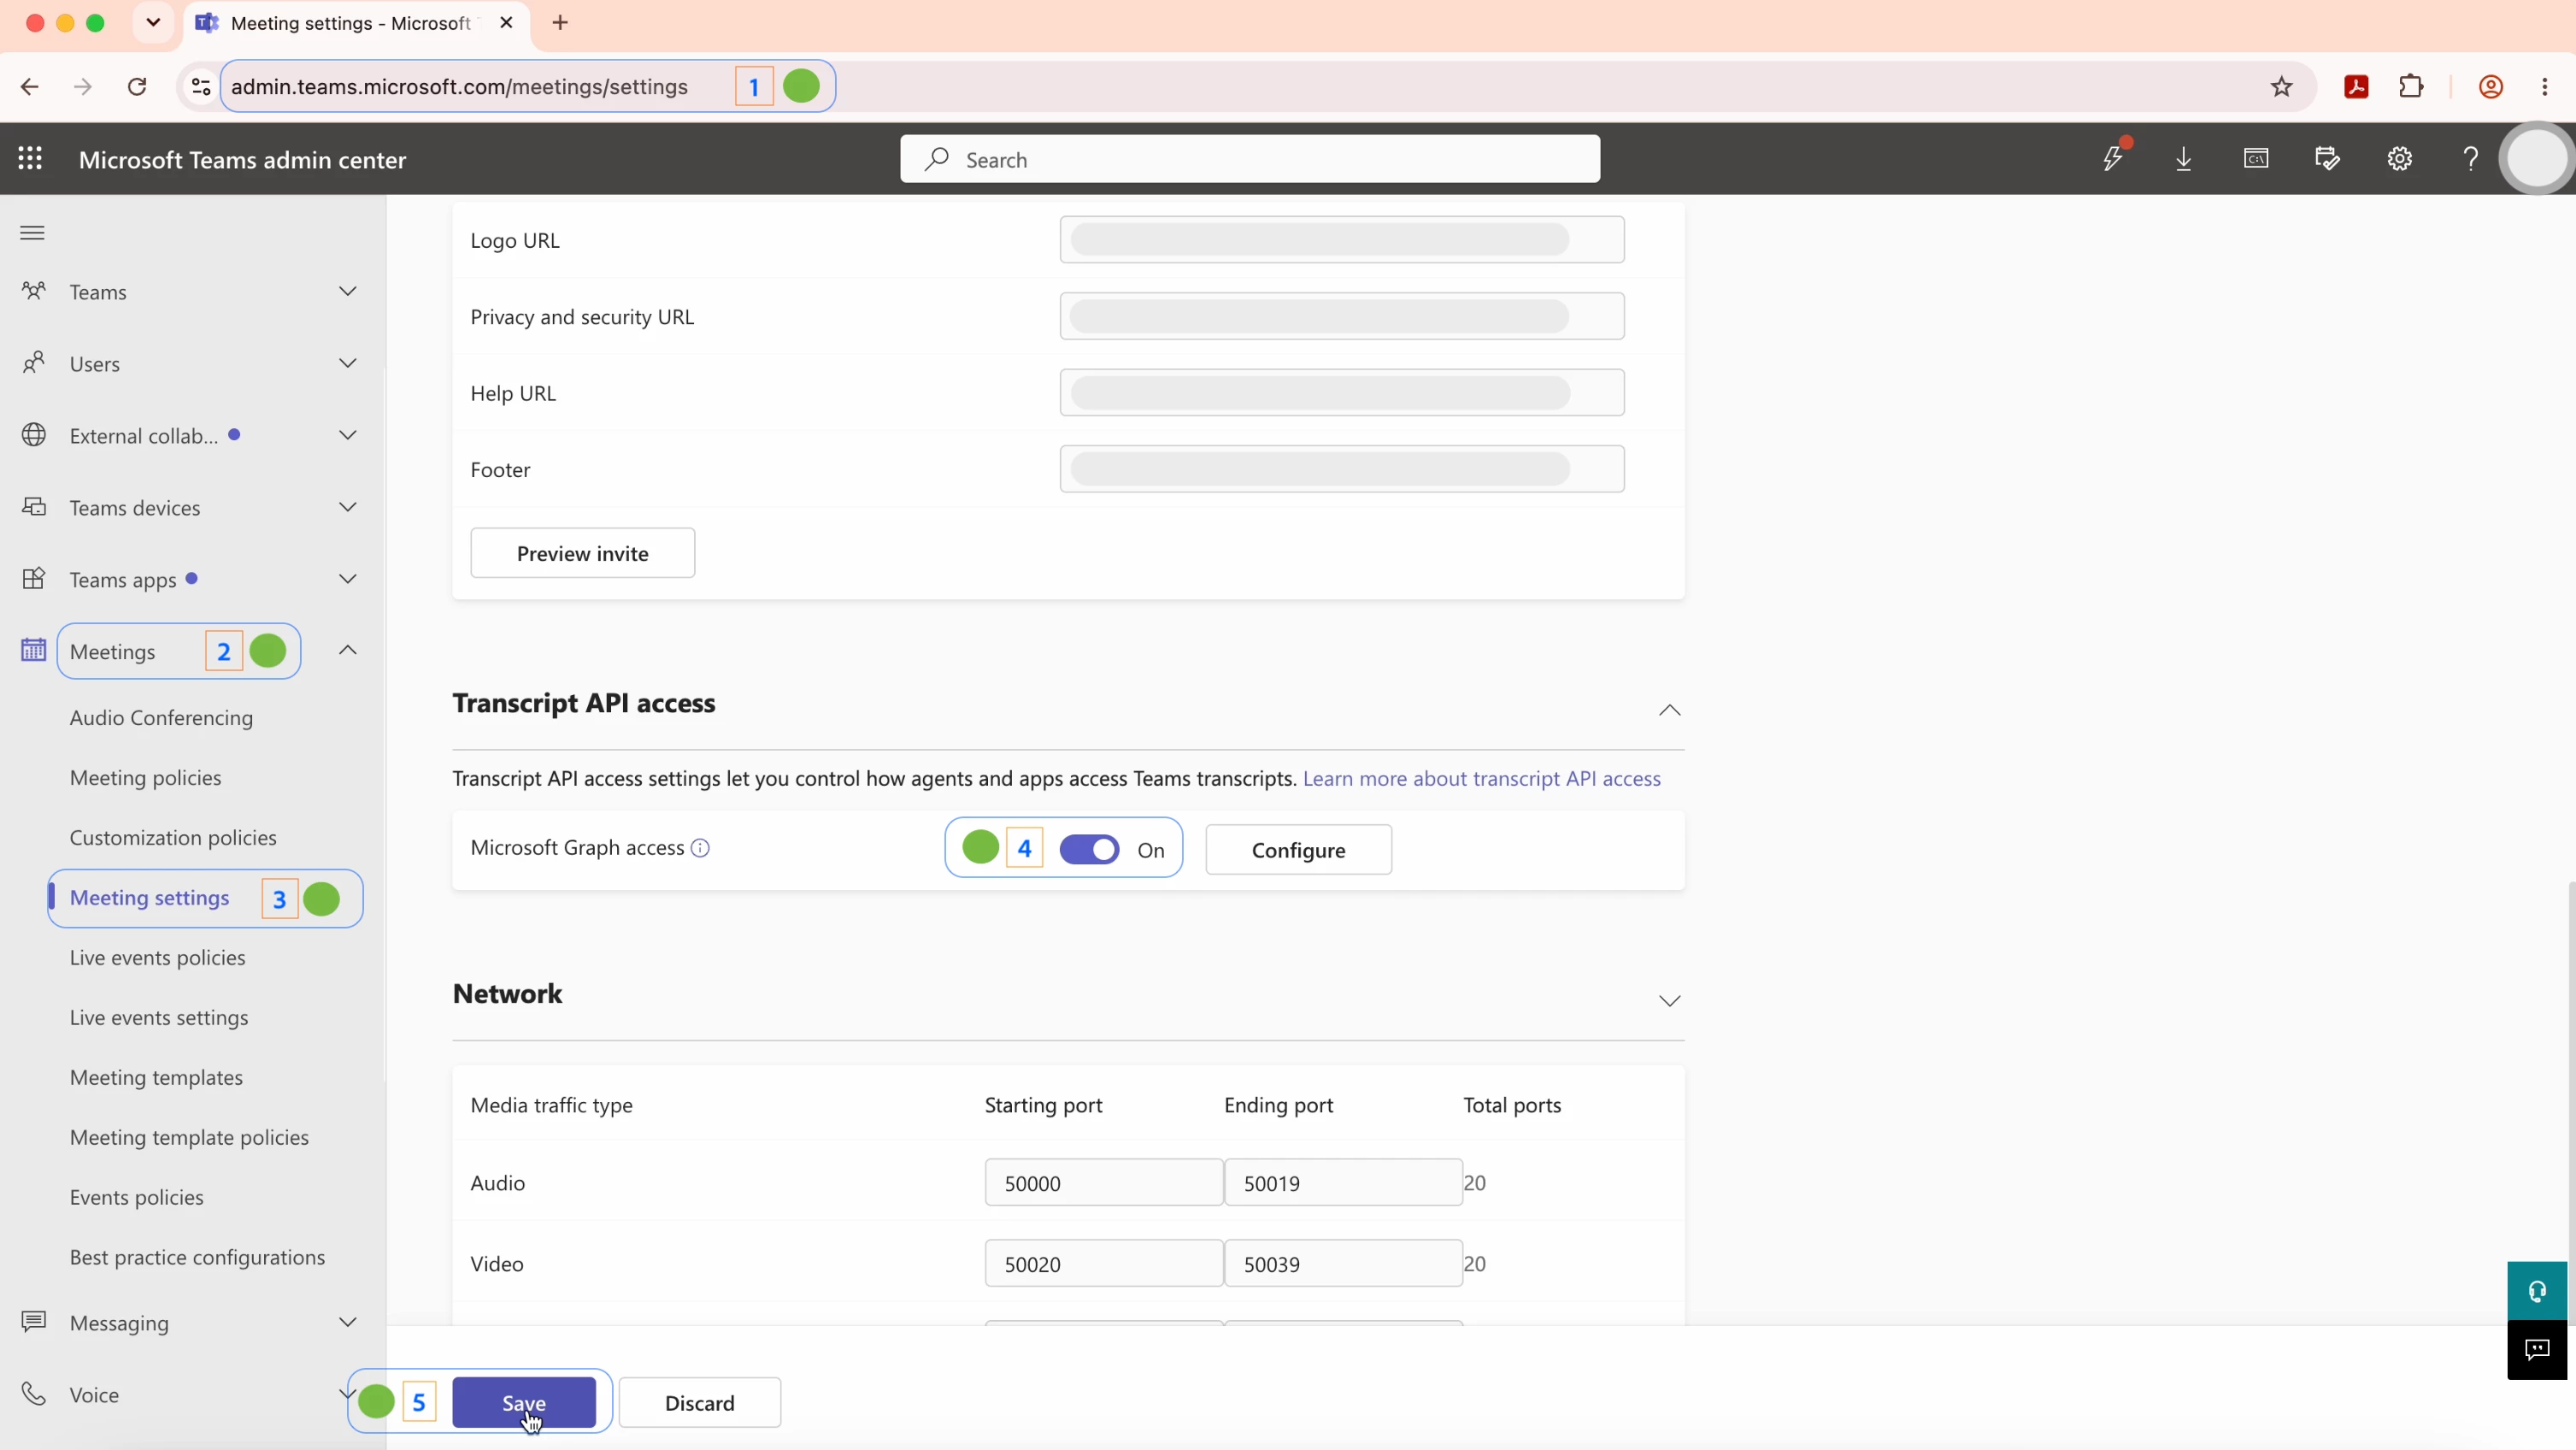Collapse the Meetings menu chevron
This screenshot has height=1450, width=2576.
(348, 650)
